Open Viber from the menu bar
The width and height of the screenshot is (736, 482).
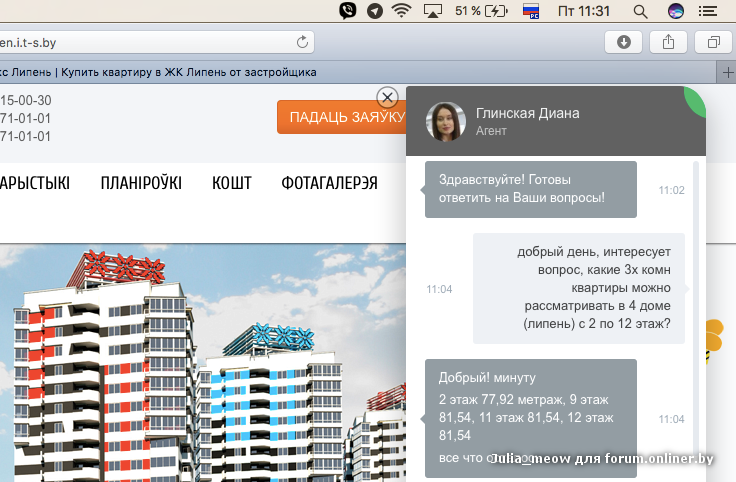point(348,11)
